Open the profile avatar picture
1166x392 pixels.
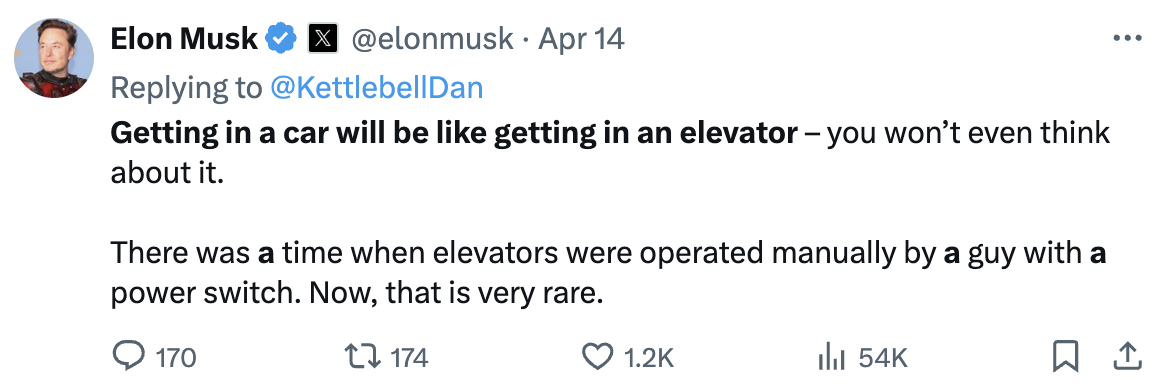54,58
